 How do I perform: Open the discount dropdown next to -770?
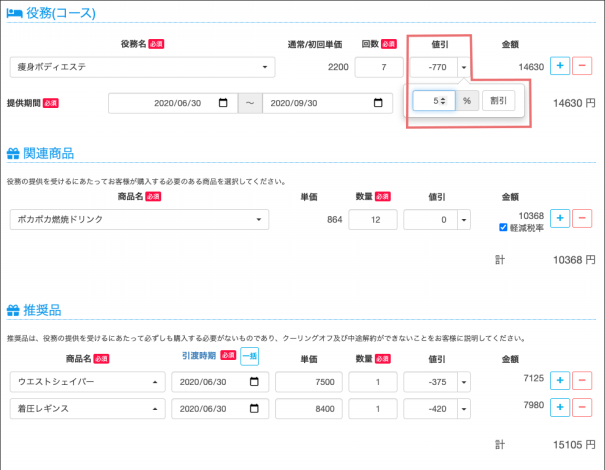click(464, 67)
